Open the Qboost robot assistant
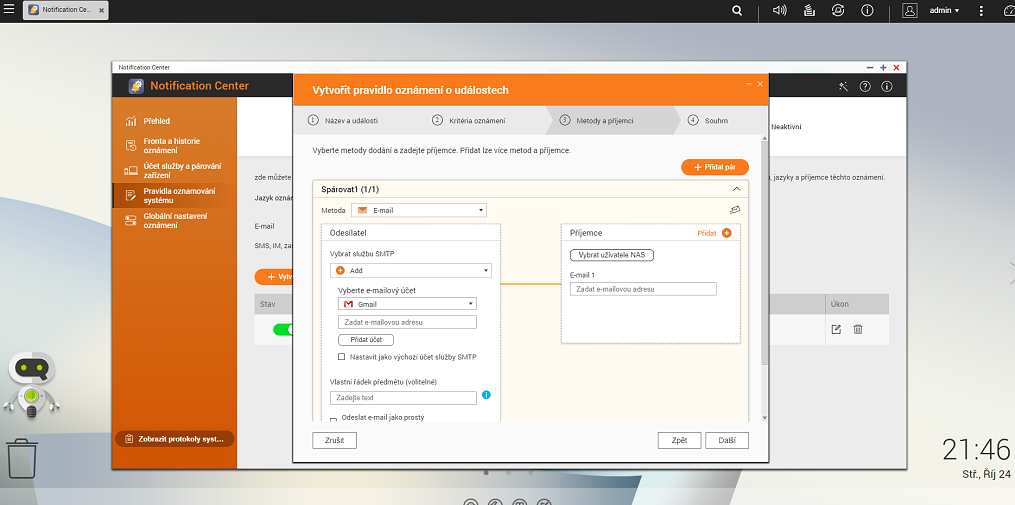1015x505 pixels. click(x=31, y=386)
